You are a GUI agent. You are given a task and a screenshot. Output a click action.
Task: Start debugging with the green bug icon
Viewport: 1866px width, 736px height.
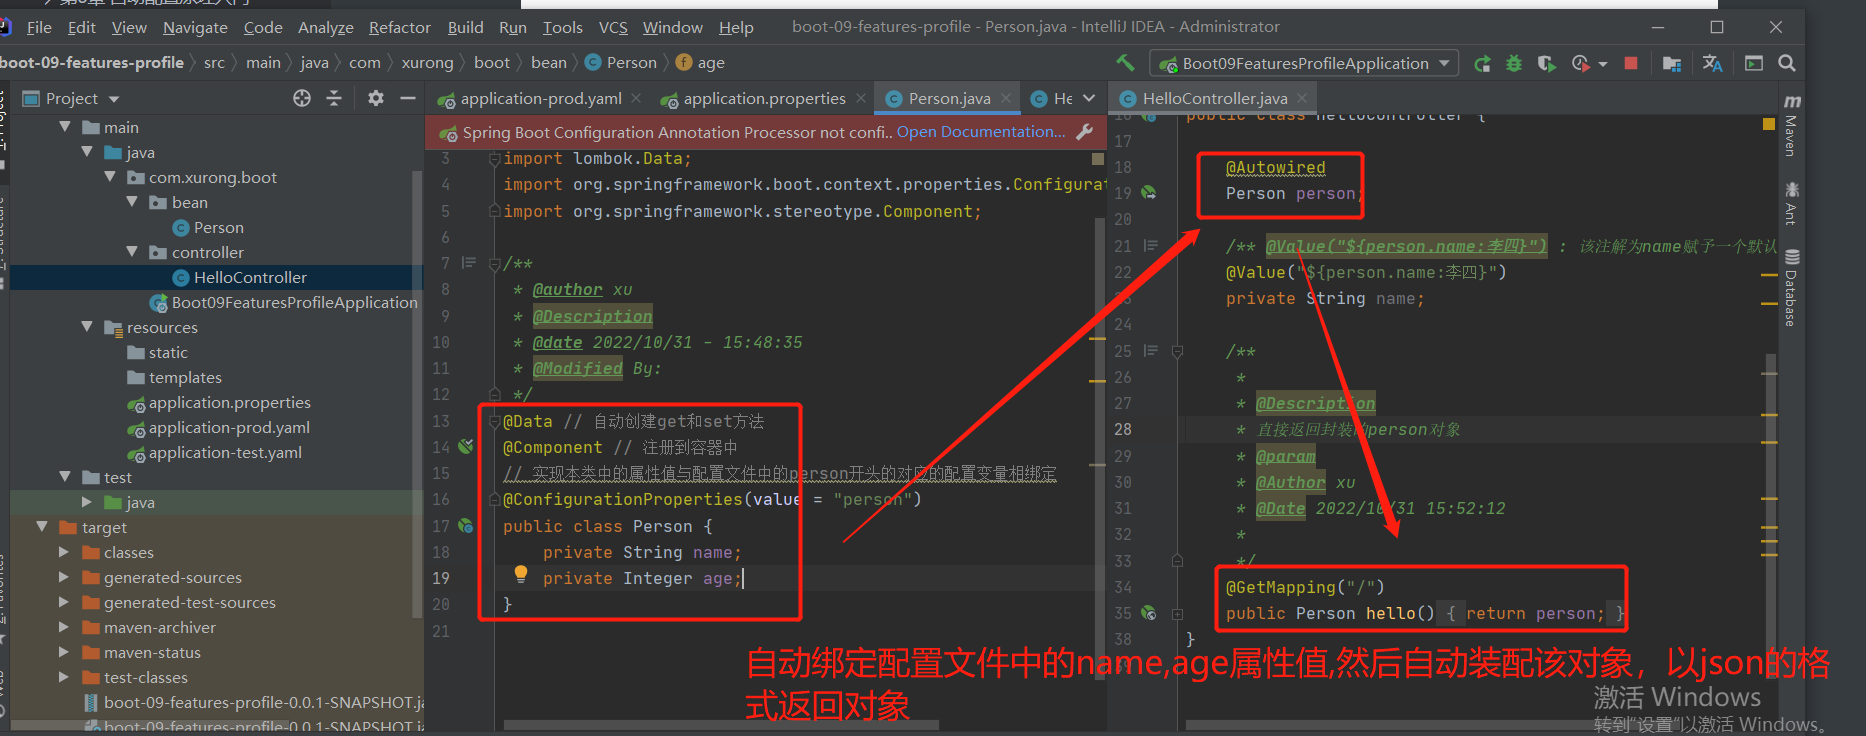click(x=1514, y=63)
